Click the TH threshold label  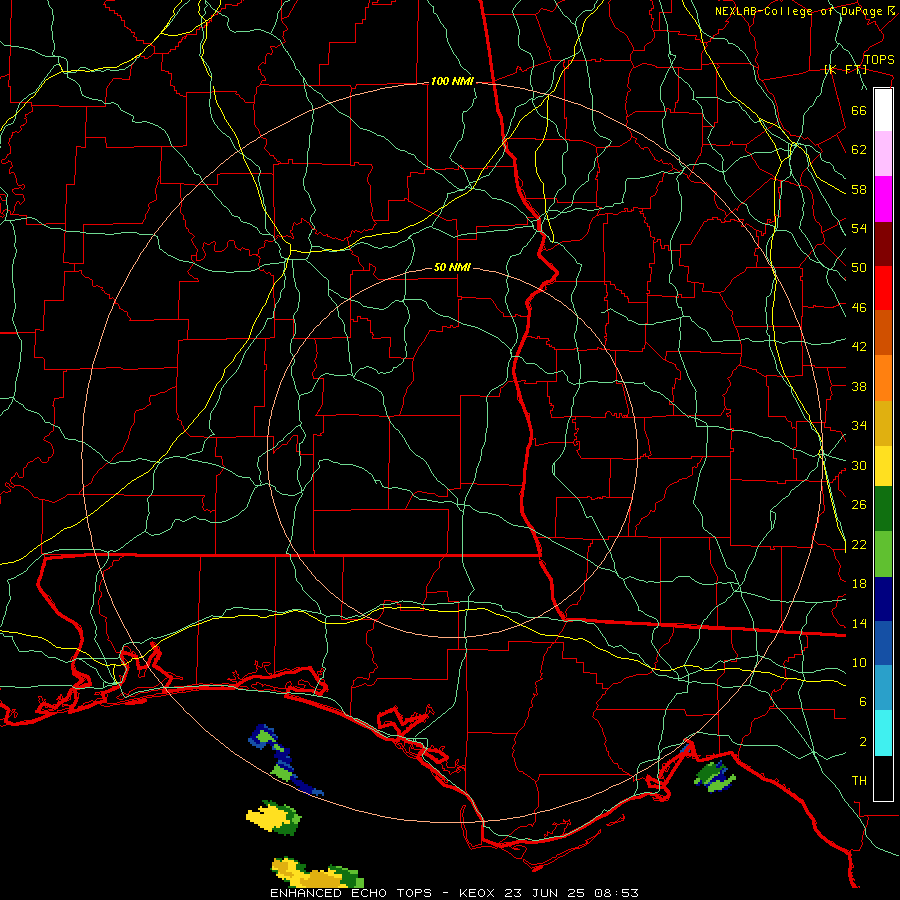coord(859,781)
